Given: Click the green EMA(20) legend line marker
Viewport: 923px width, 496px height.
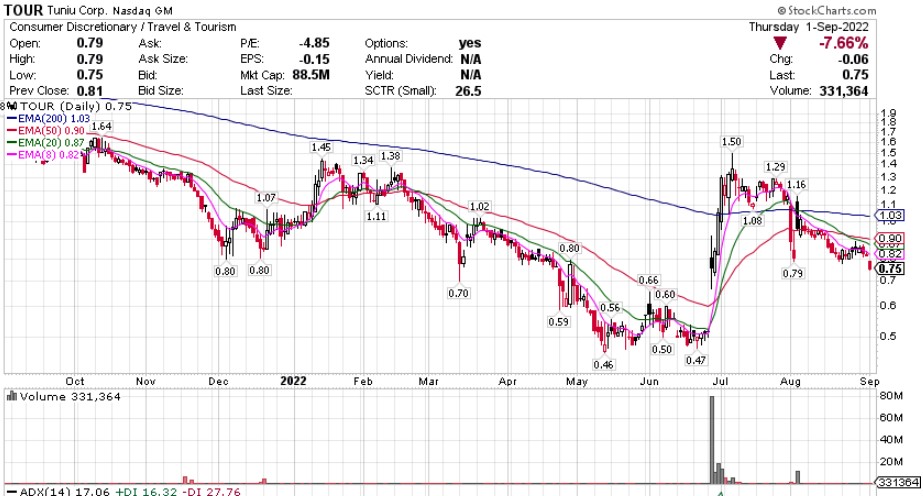Looking at the screenshot, I should [11, 142].
